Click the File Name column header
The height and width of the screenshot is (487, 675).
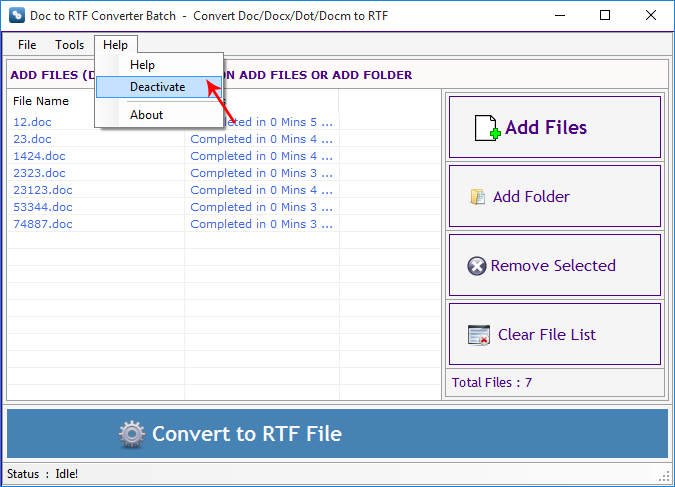[41, 101]
